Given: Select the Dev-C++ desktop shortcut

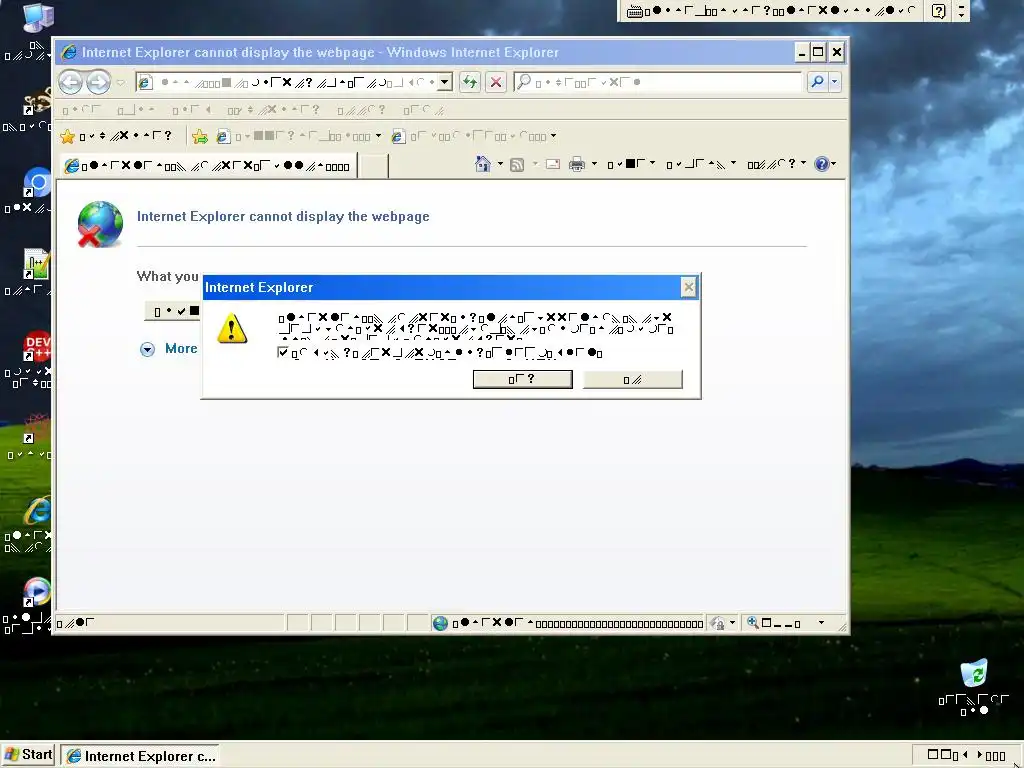Looking at the screenshot, I should coord(37,346).
